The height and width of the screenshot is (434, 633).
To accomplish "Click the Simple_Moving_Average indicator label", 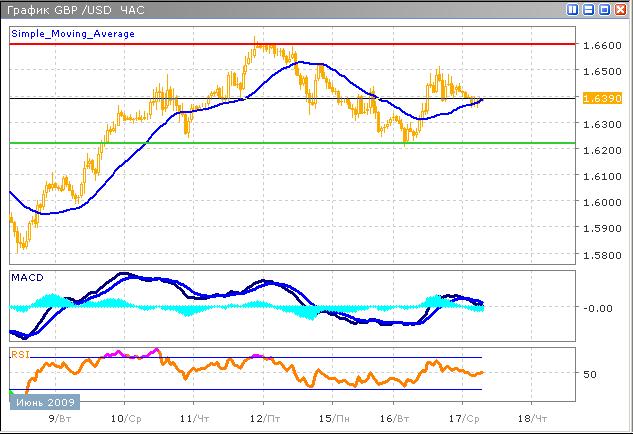I will (72, 33).
